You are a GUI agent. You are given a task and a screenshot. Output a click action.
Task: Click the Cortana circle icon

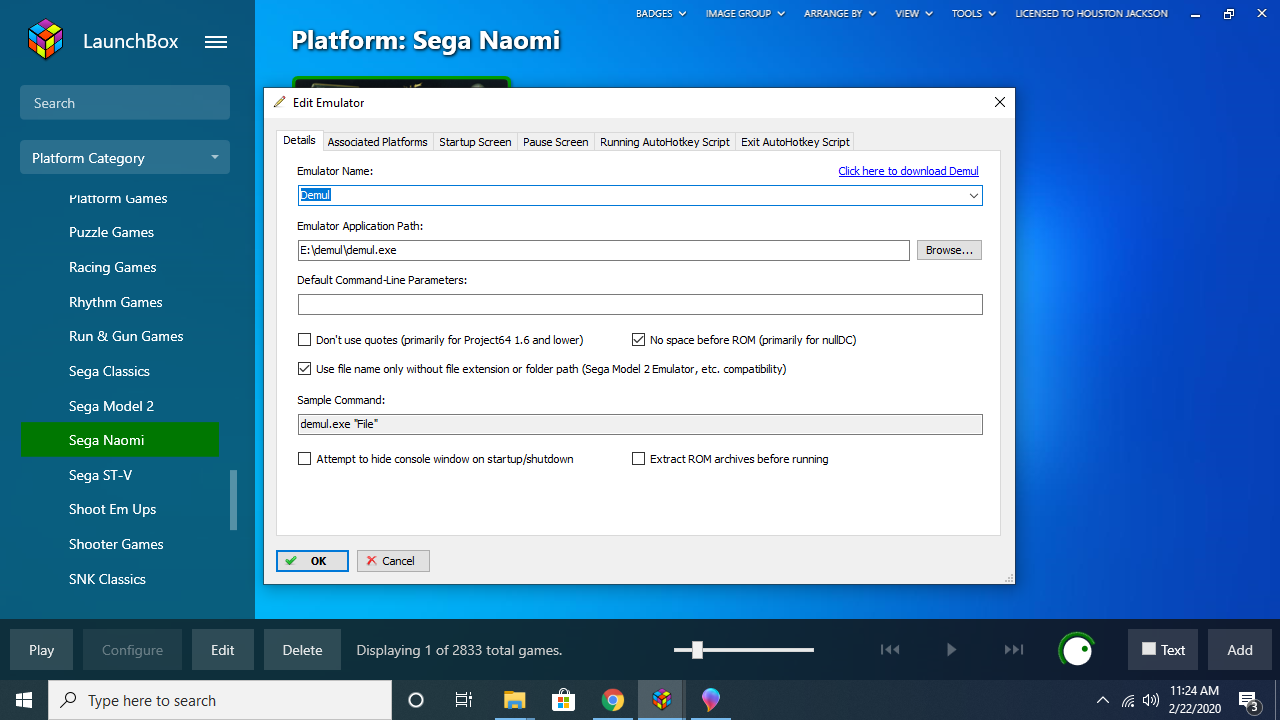[416, 700]
